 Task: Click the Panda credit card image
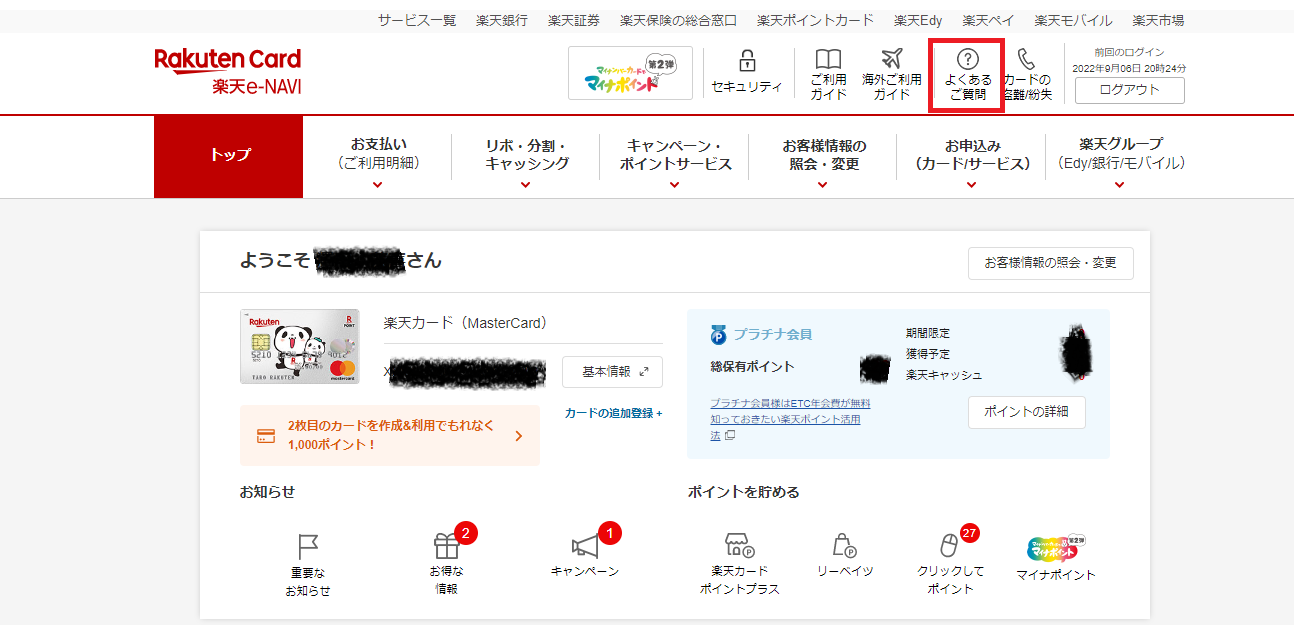pyautogui.click(x=298, y=346)
